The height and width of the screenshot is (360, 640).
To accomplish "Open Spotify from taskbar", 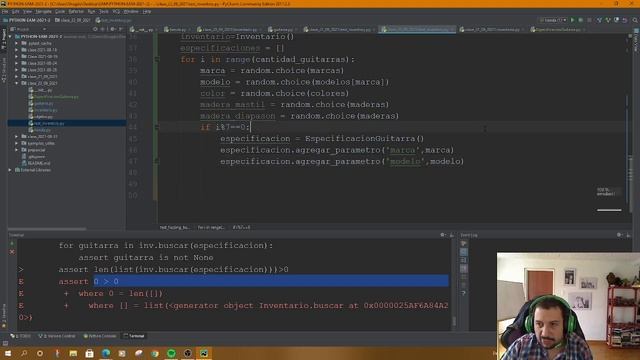I will pos(171,353).
